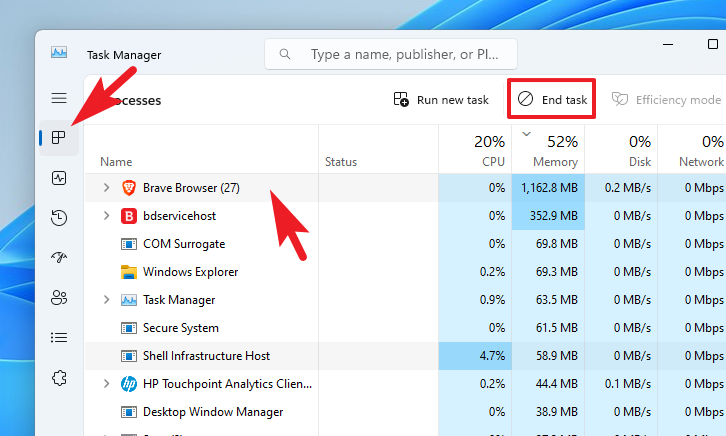
Task: Click the 38.9 MB memory cell
Action: (548, 412)
